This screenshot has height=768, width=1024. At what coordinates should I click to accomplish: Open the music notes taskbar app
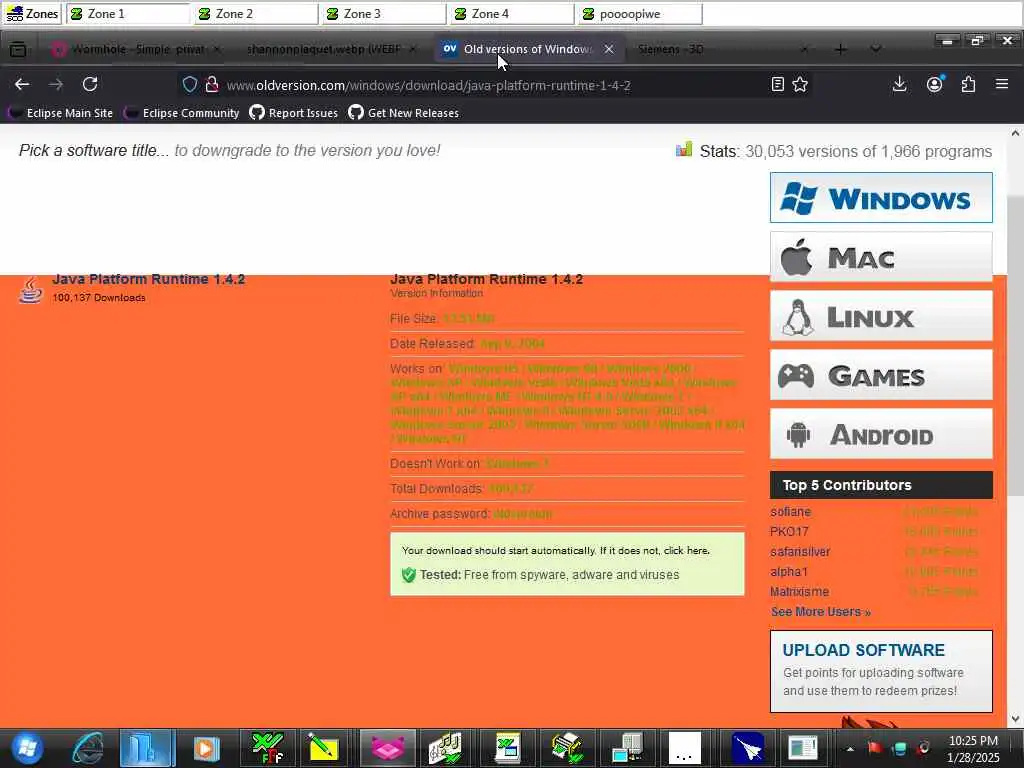pos(445,748)
